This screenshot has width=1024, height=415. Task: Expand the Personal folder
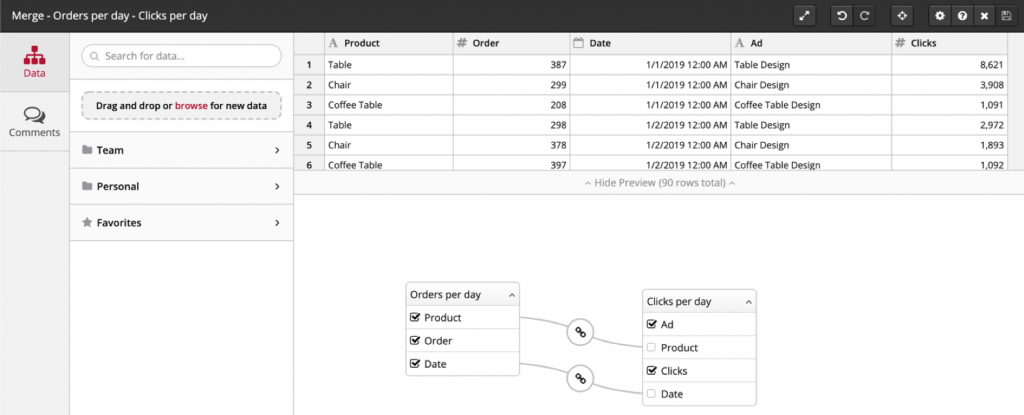[182, 186]
